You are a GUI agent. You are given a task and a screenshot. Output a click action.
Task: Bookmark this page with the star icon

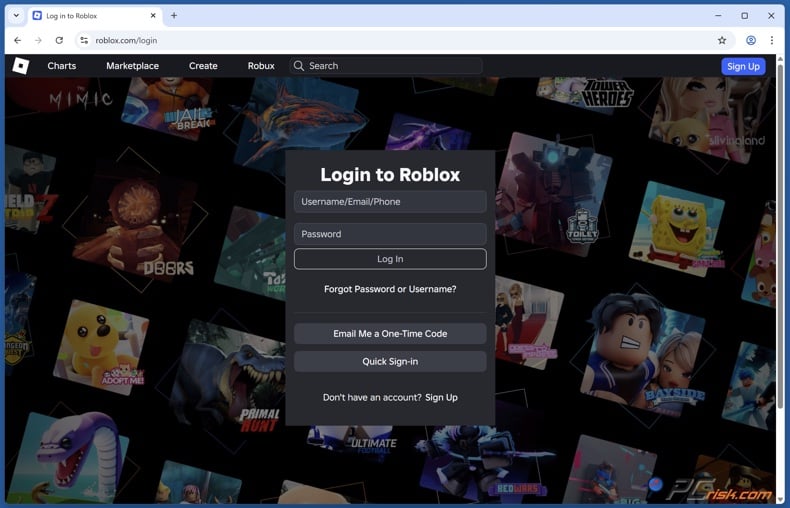[x=722, y=40]
